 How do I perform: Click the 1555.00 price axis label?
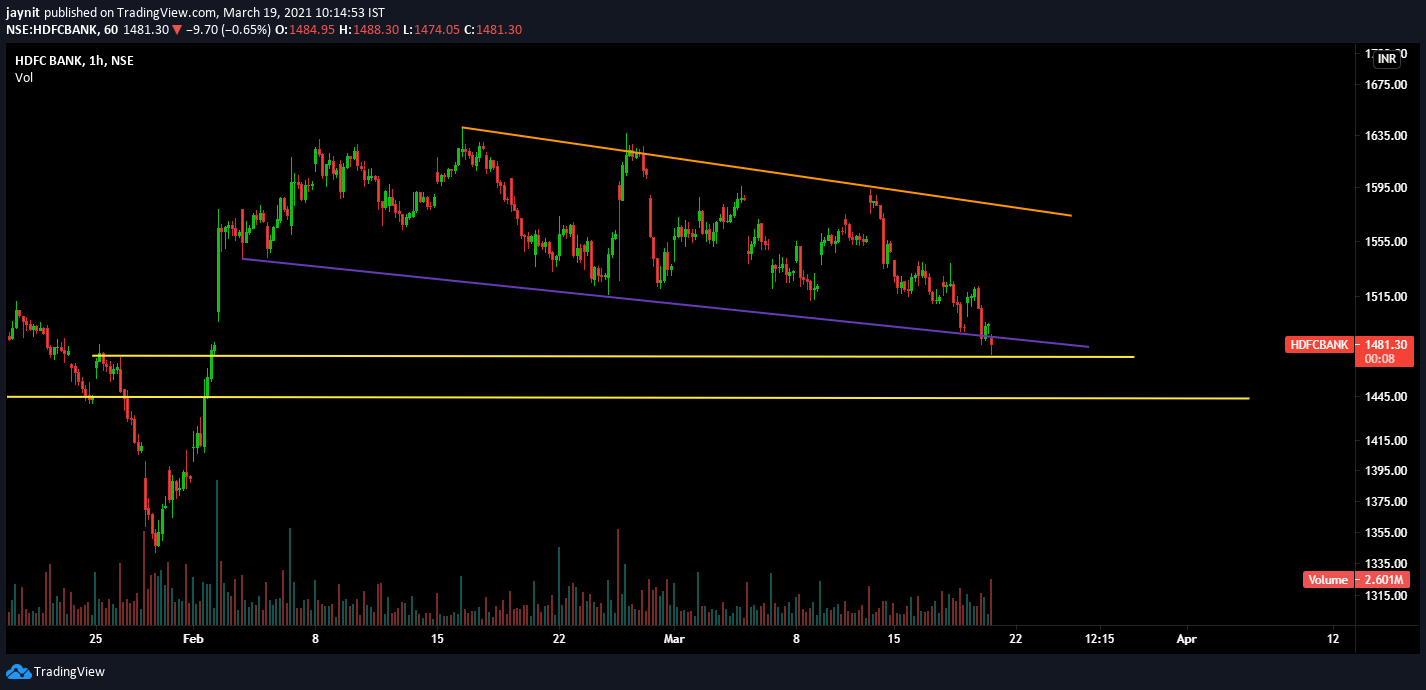coord(1386,242)
